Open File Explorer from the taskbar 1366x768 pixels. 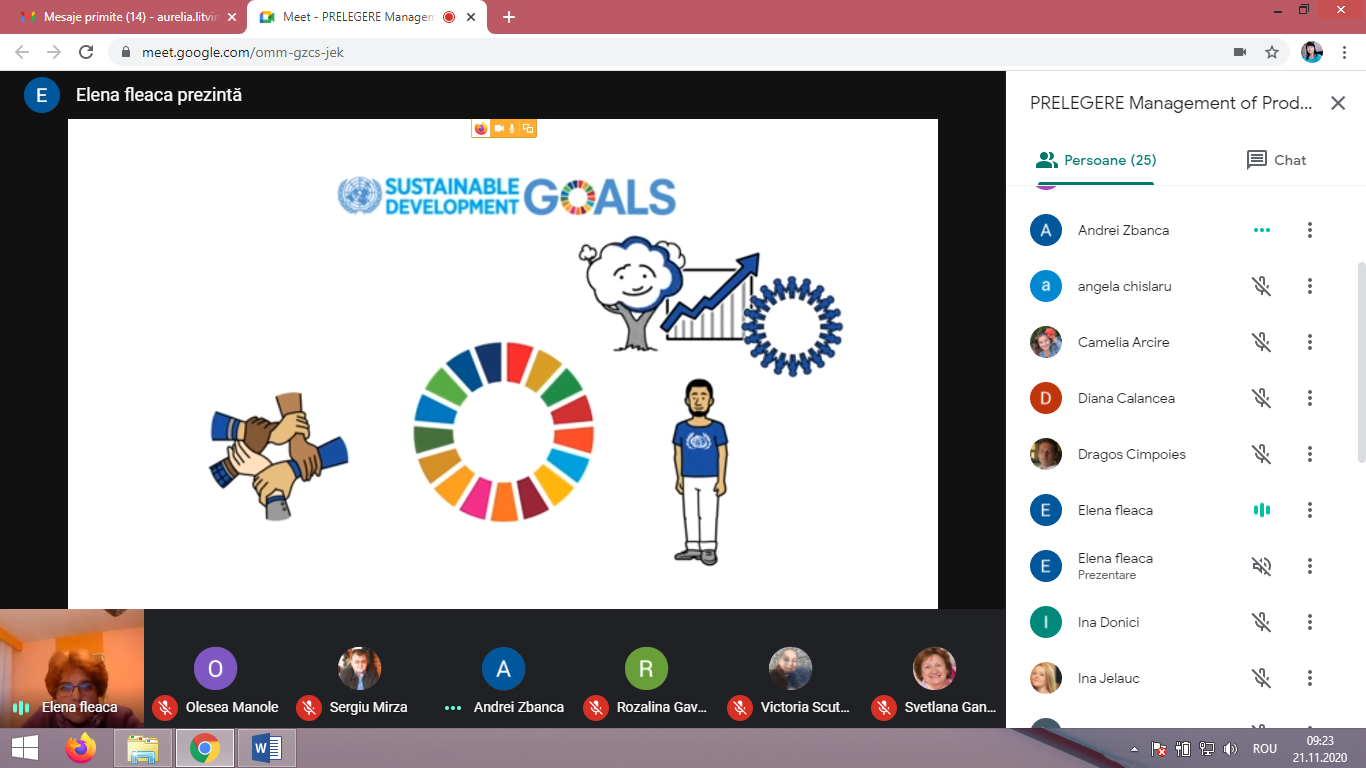click(143, 747)
